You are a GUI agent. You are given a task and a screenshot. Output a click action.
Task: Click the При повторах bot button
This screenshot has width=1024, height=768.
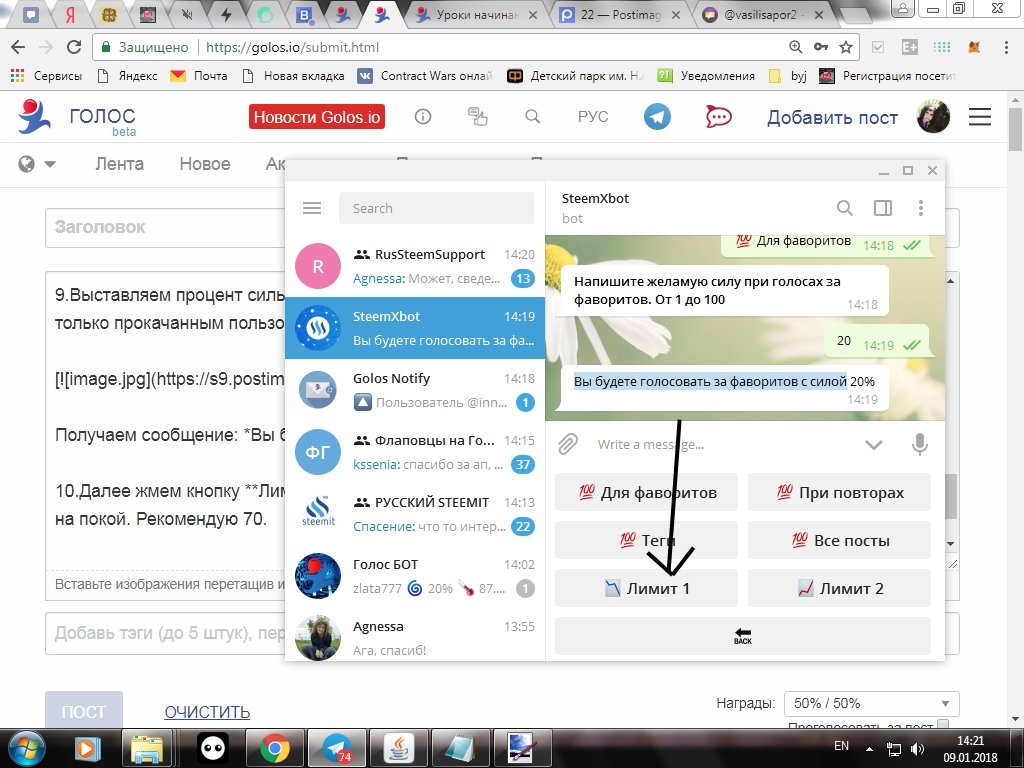[839, 492]
